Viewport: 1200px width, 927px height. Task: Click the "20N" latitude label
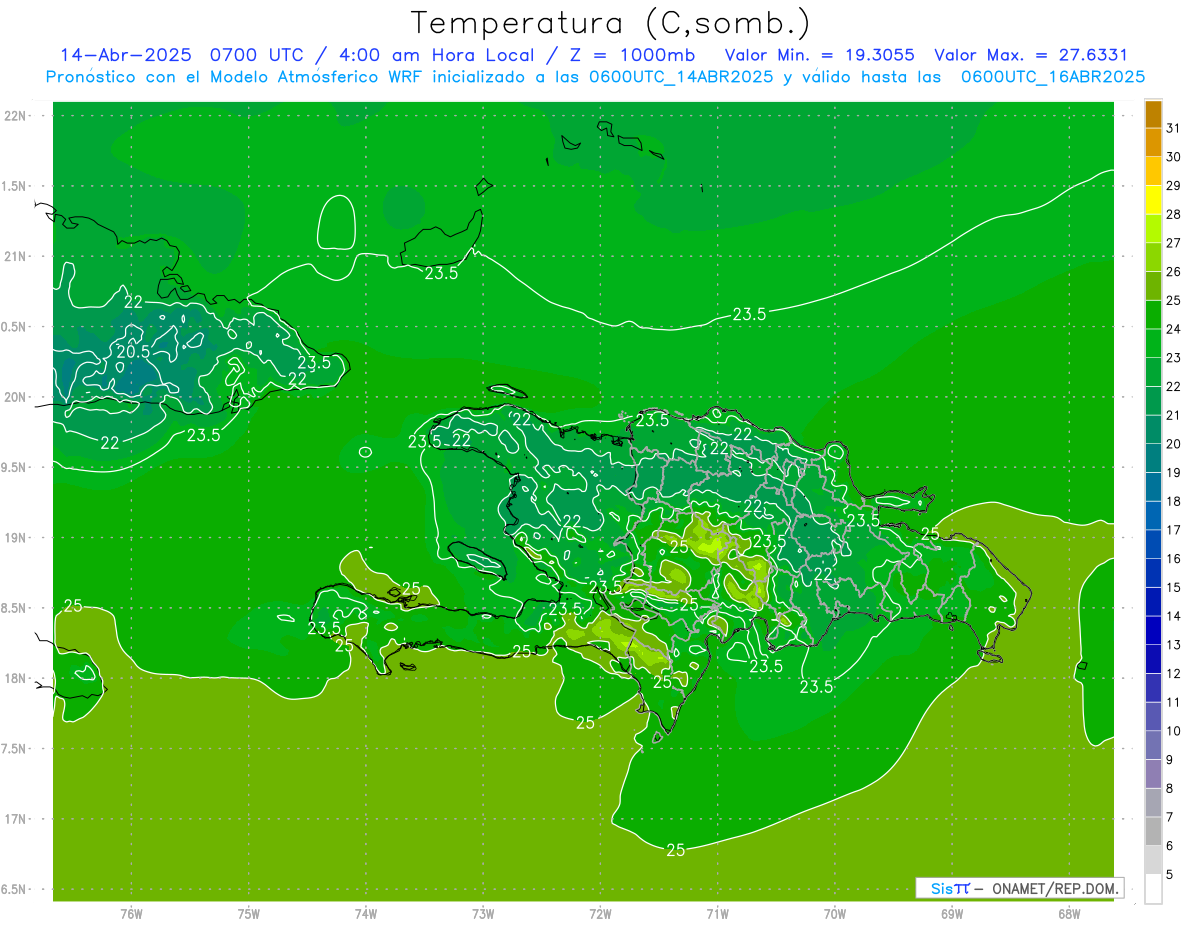coord(14,397)
